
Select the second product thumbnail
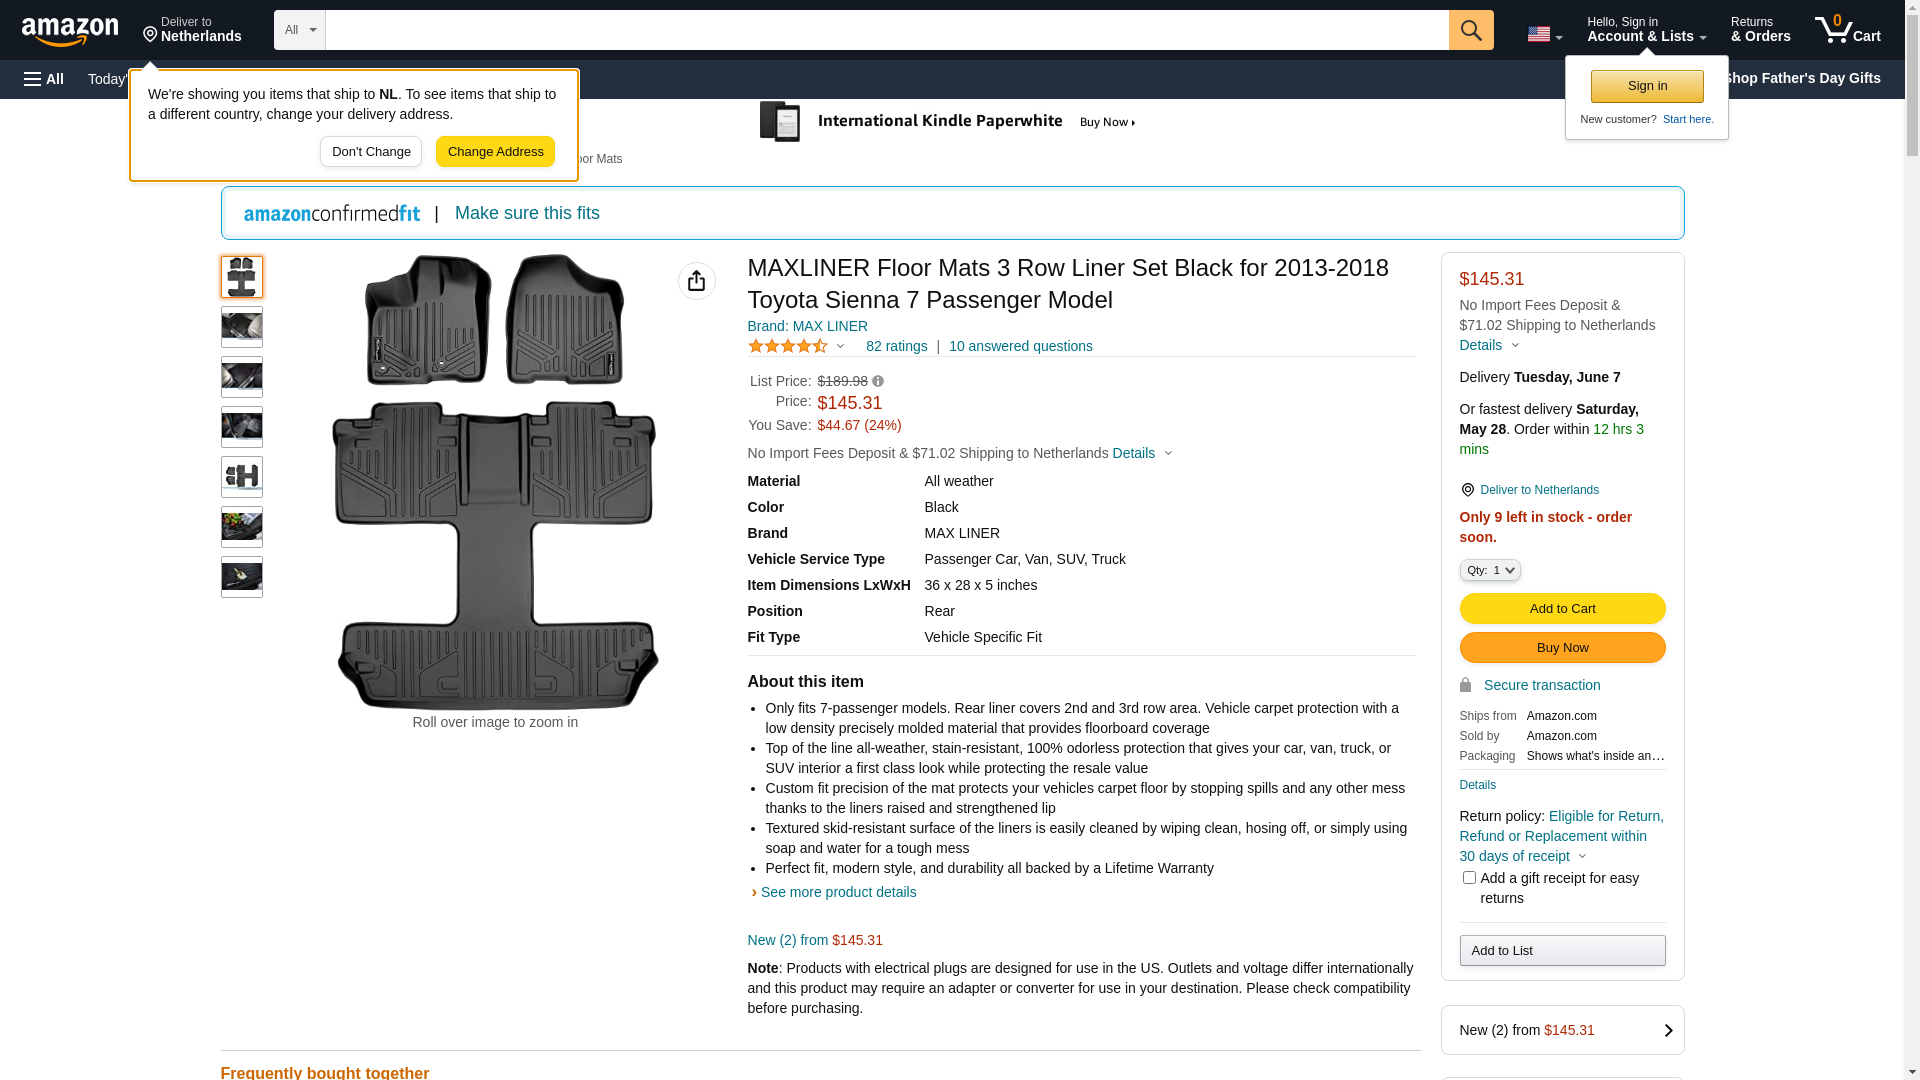tap(242, 327)
